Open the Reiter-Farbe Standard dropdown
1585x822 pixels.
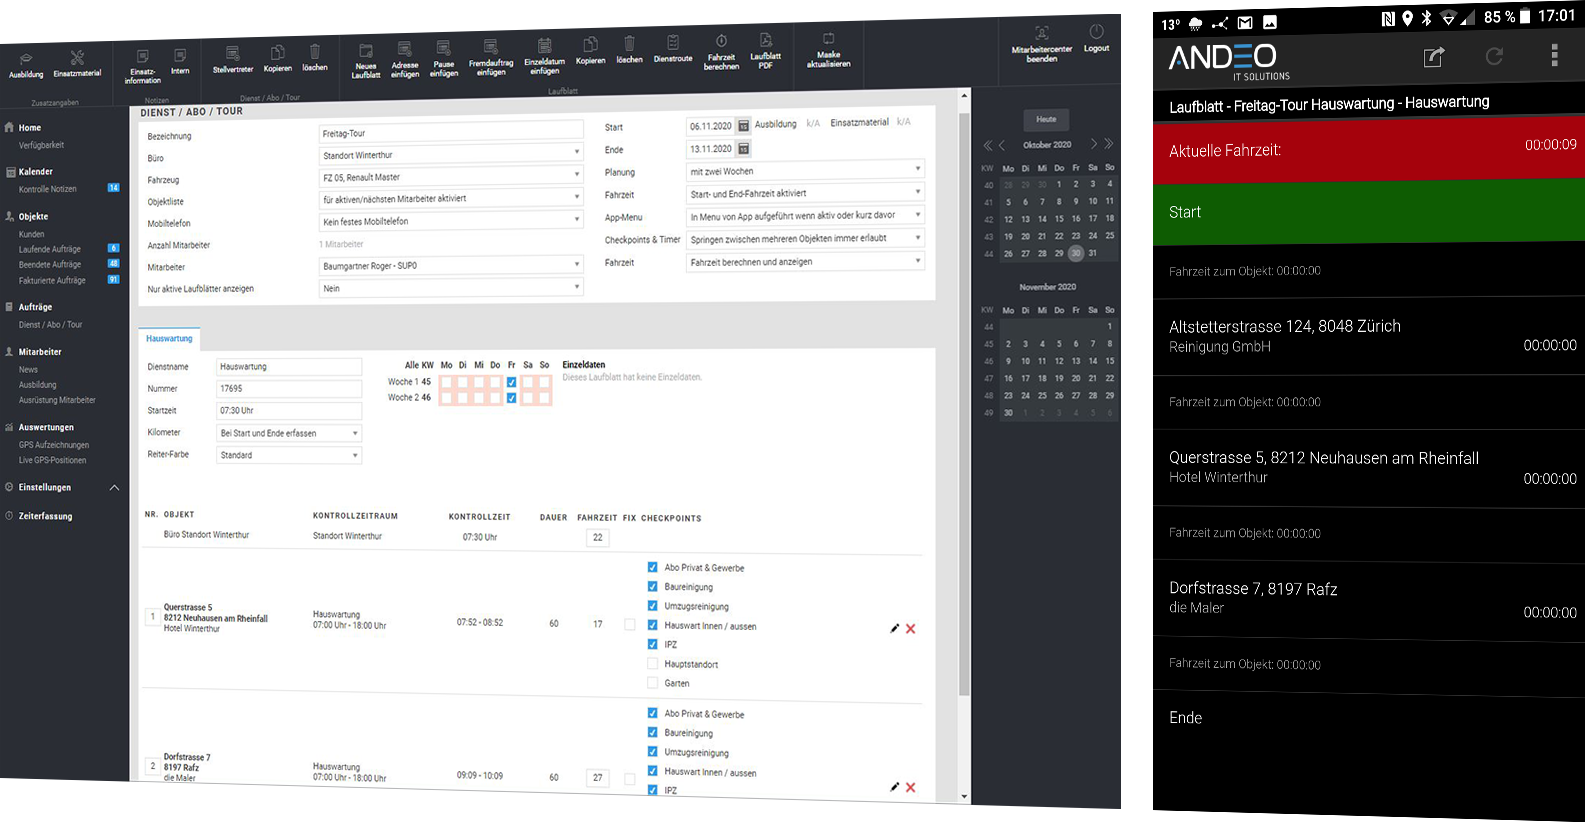click(289, 455)
